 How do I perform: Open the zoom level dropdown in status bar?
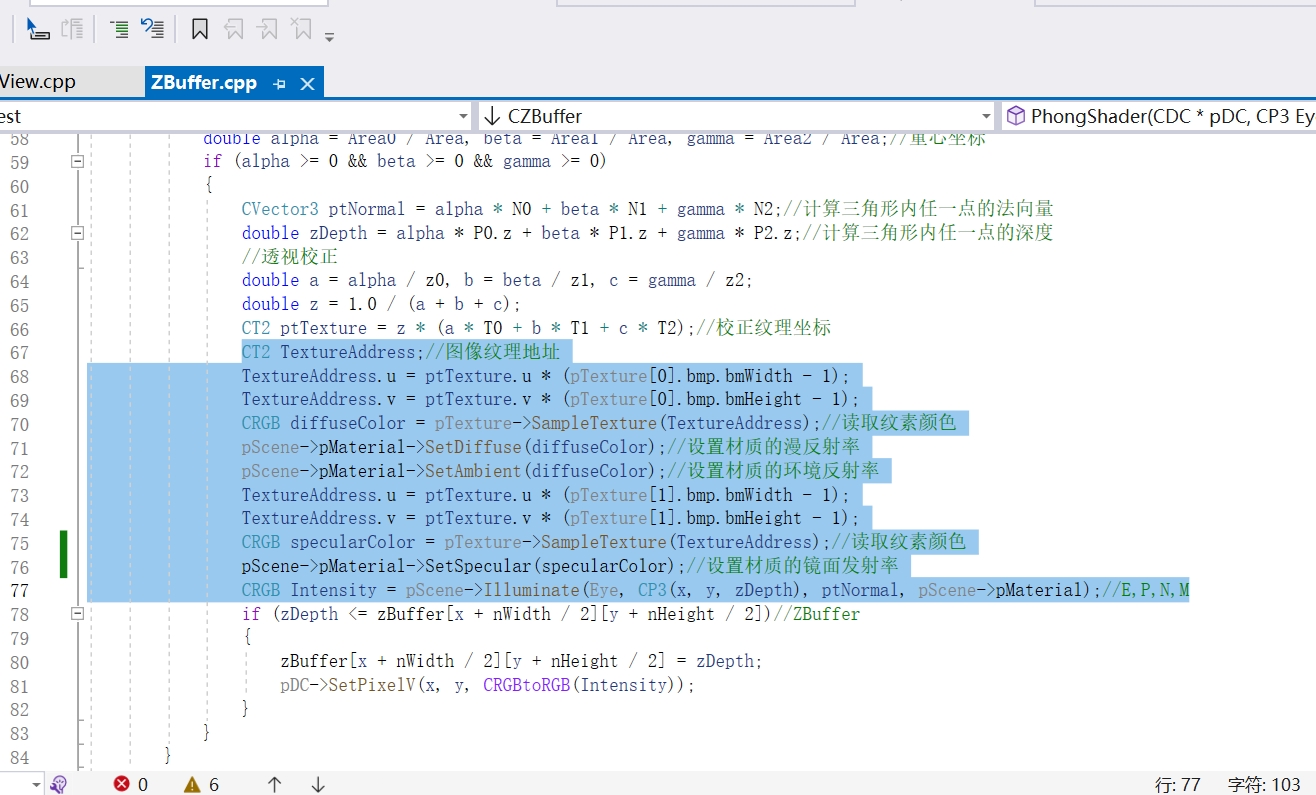[37, 785]
